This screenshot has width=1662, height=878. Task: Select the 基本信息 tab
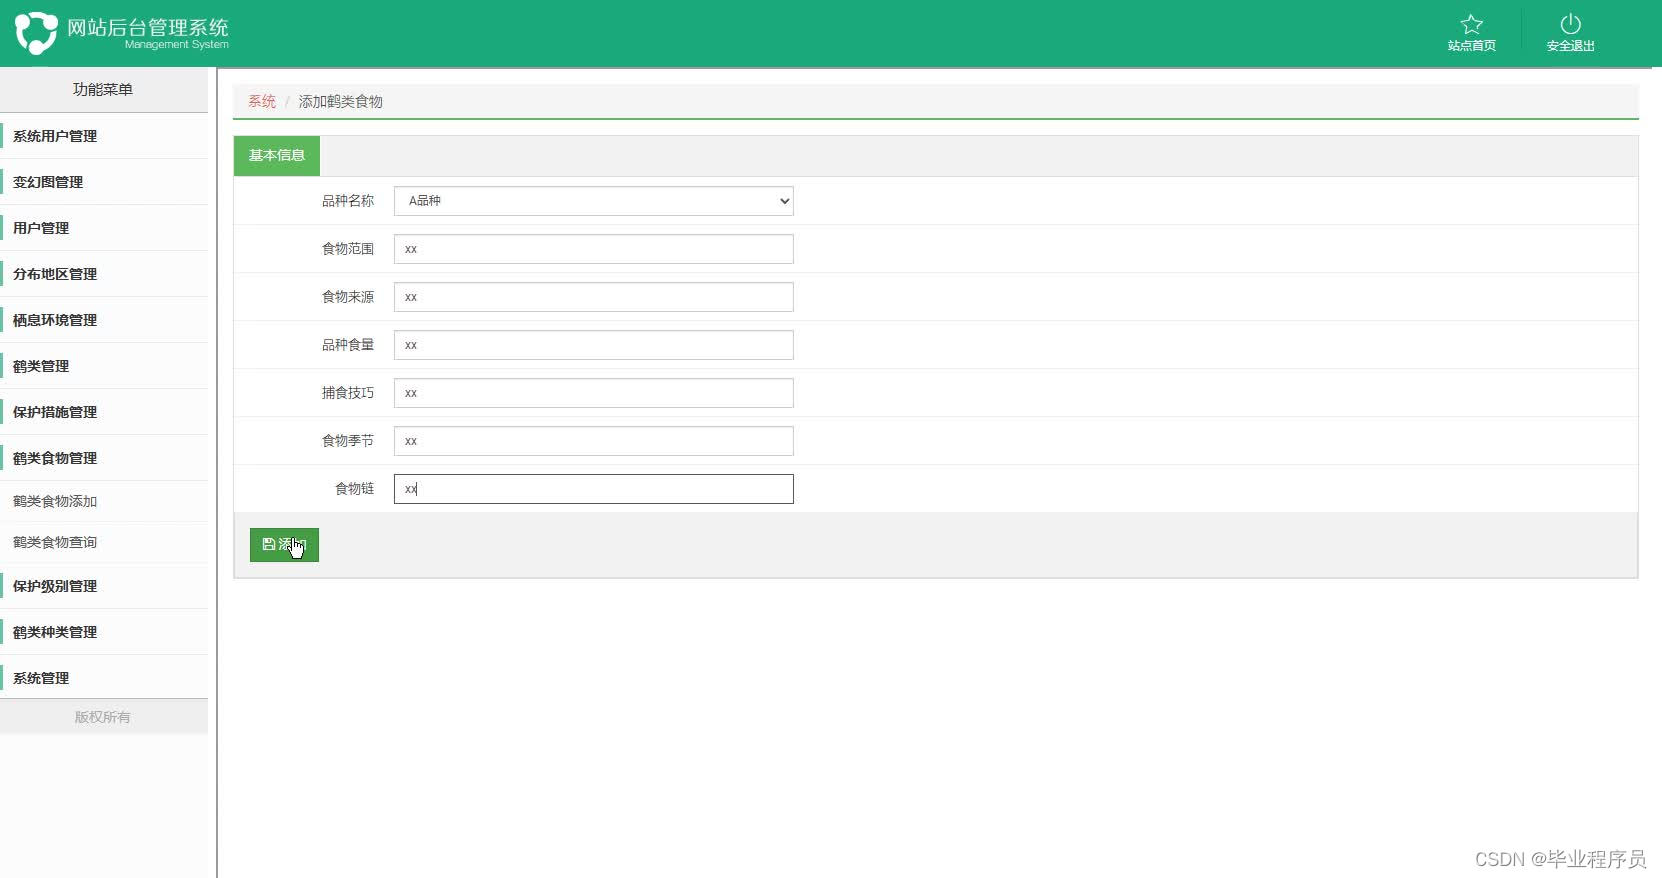(277, 156)
